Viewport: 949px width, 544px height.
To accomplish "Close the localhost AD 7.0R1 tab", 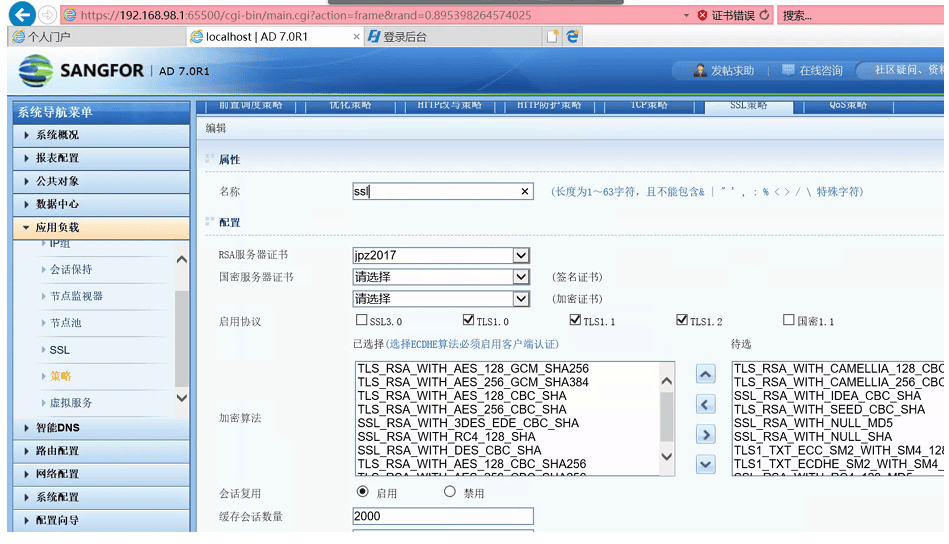I will (x=356, y=37).
